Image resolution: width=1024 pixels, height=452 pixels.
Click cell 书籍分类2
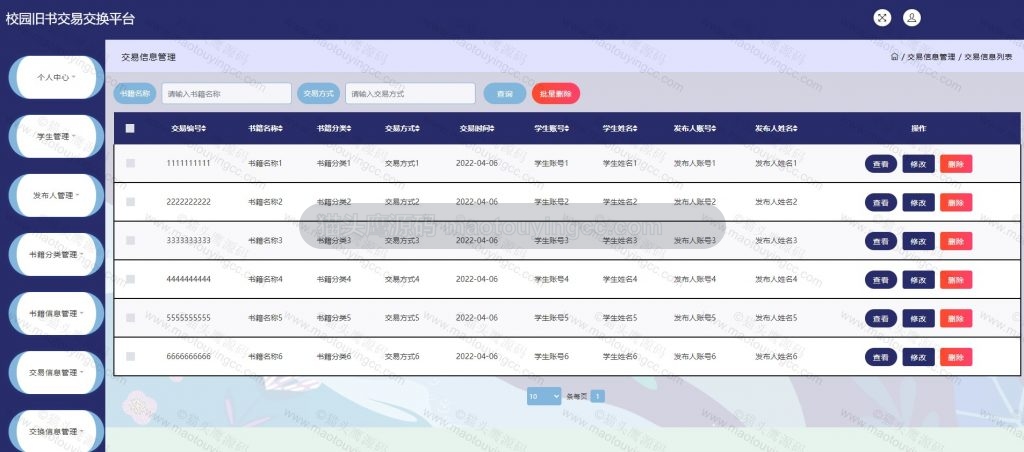tap(334, 202)
